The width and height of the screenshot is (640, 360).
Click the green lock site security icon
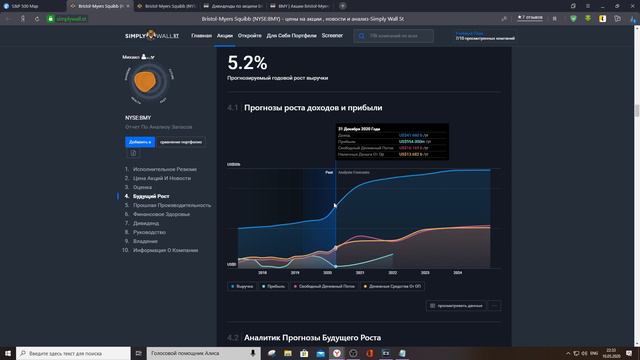tap(51, 19)
